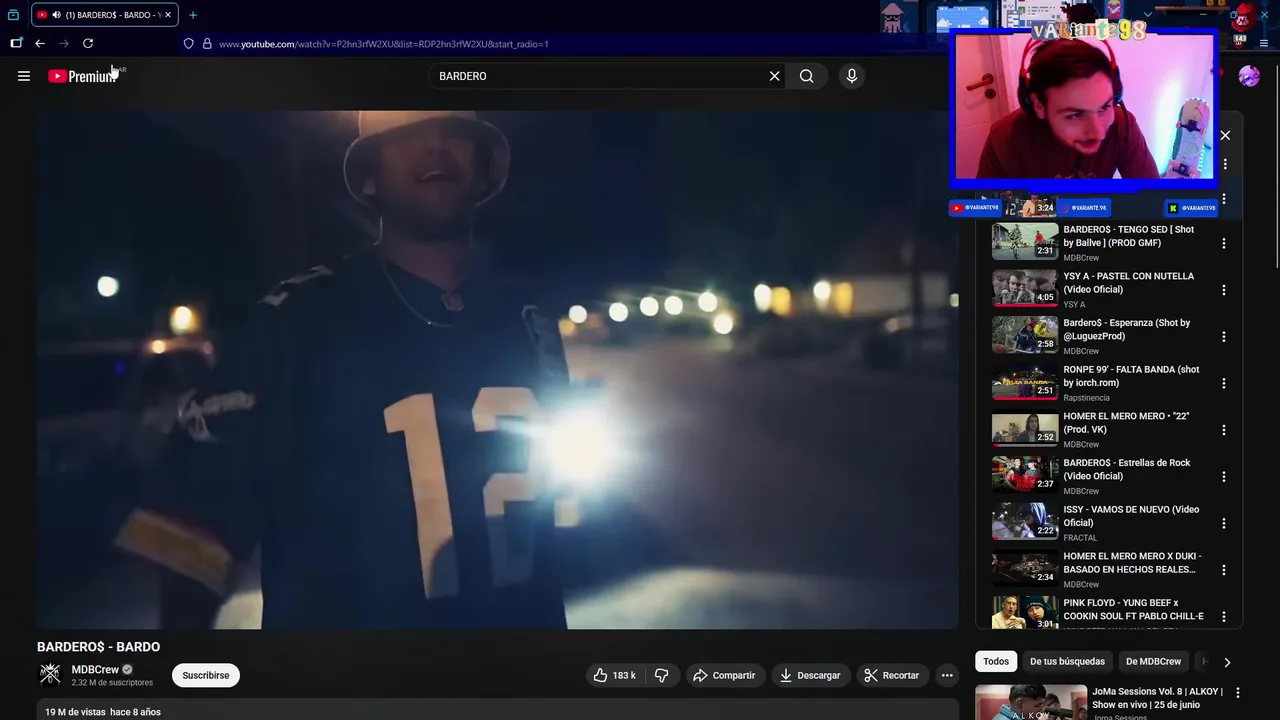Screen dimensions: 1280x720
Task: Click JoMa Sessions ALKOY thumbnail
Action: tap(1031, 702)
